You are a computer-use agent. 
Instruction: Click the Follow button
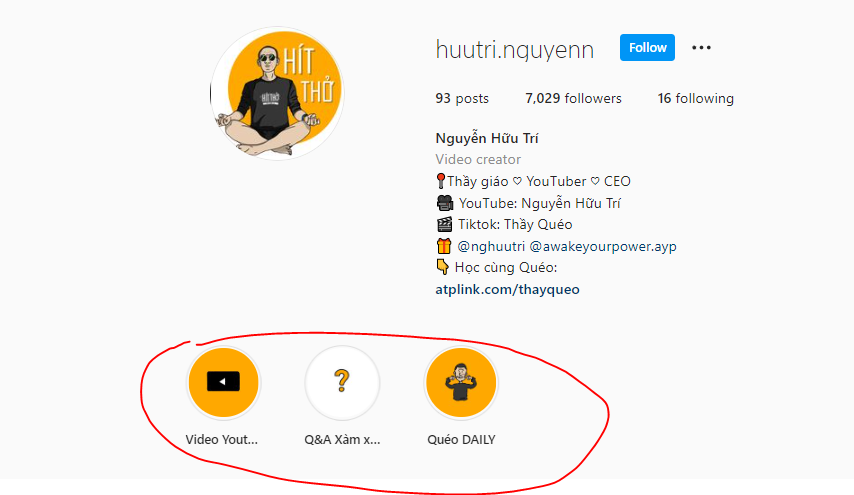click(647, 48)
